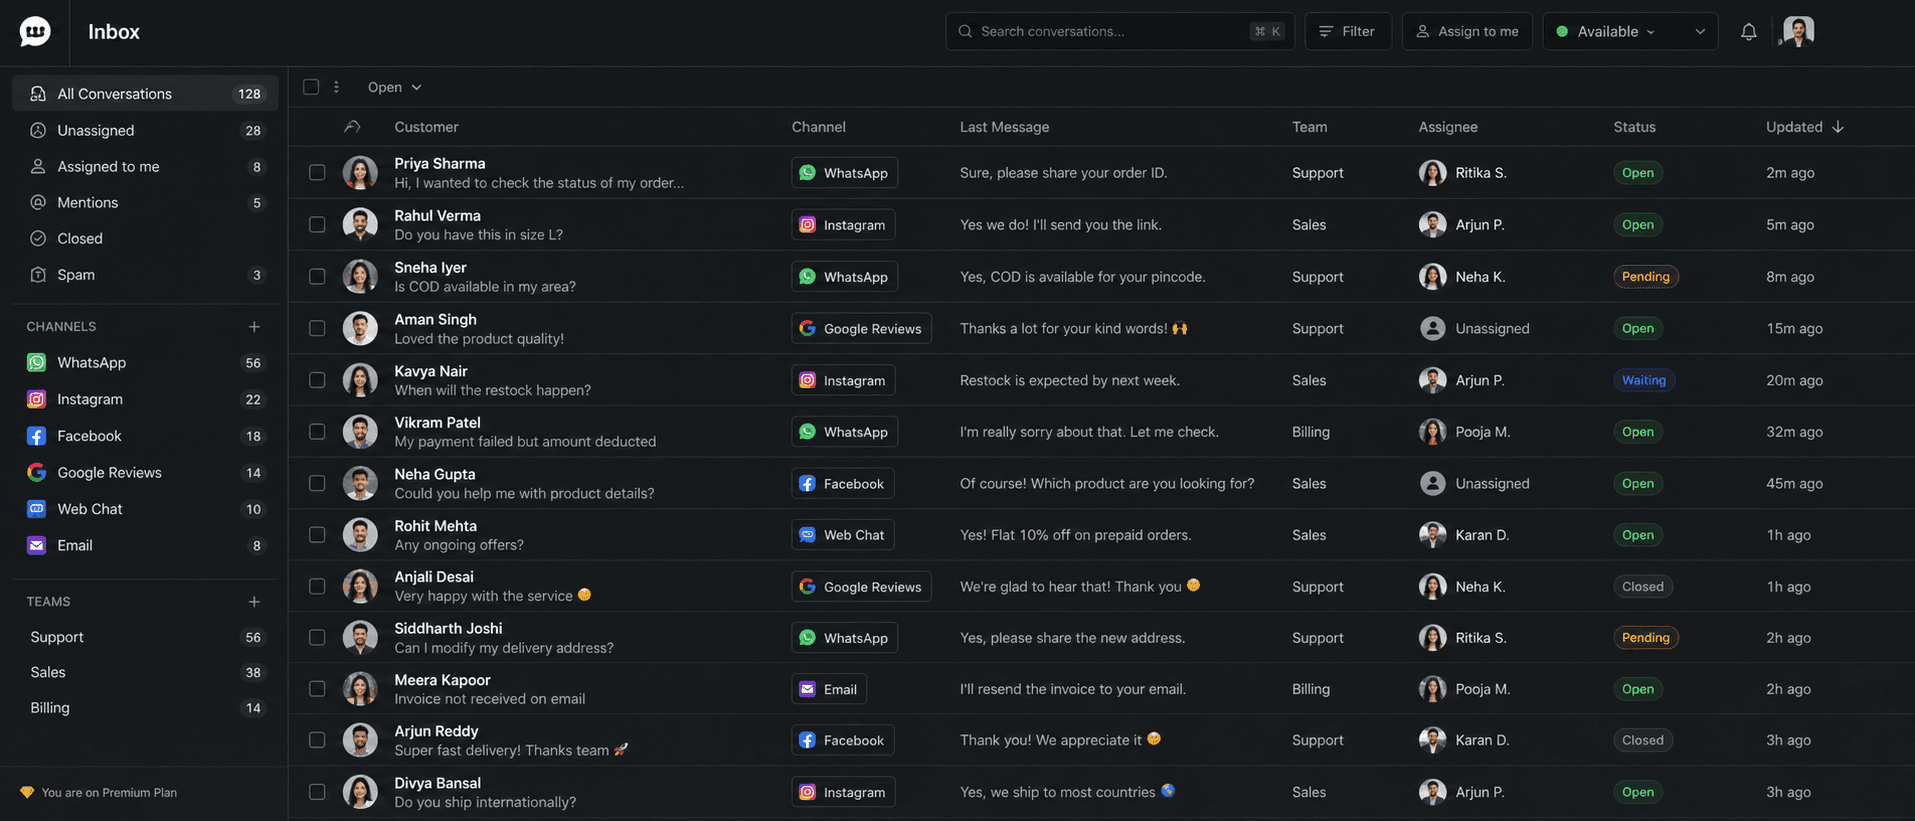This screenshot has height=821, width=1915.
Task: Click Waiting status badge for Kavya Nair
Action: tap(1643, 380)
